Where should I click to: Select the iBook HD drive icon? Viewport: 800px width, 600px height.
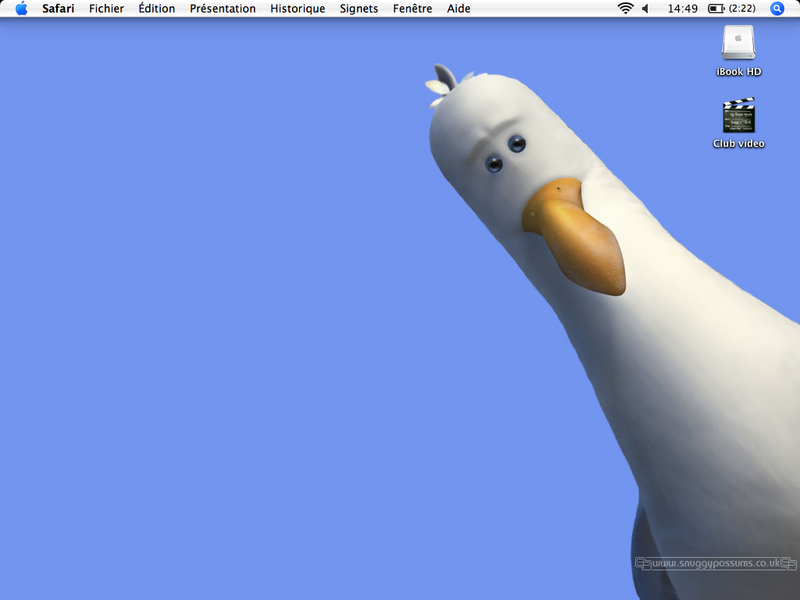(x=738, y=42)
